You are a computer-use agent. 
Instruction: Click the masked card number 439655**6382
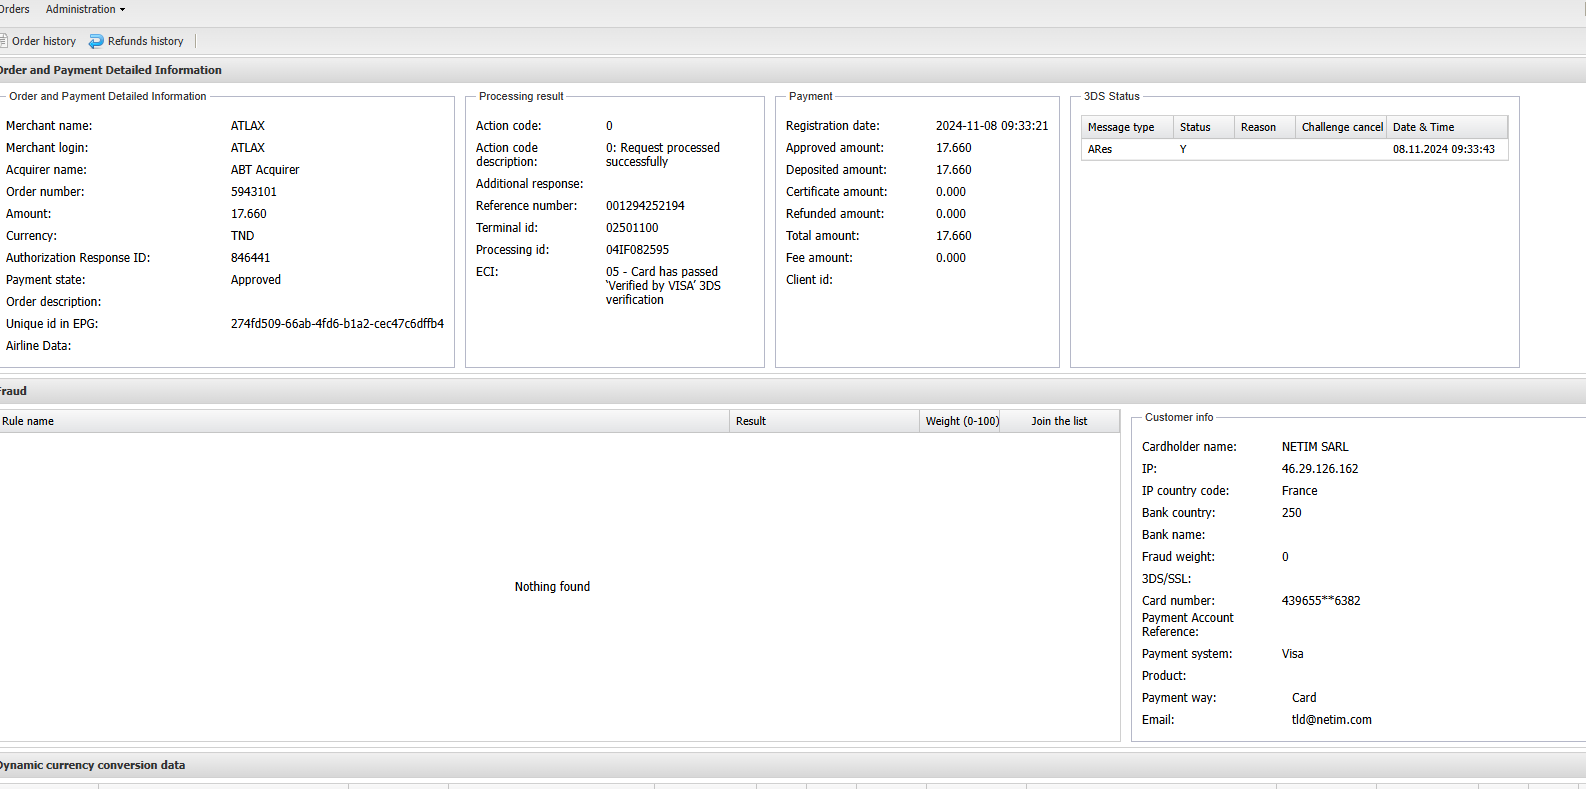click(x=1320, y=601)
